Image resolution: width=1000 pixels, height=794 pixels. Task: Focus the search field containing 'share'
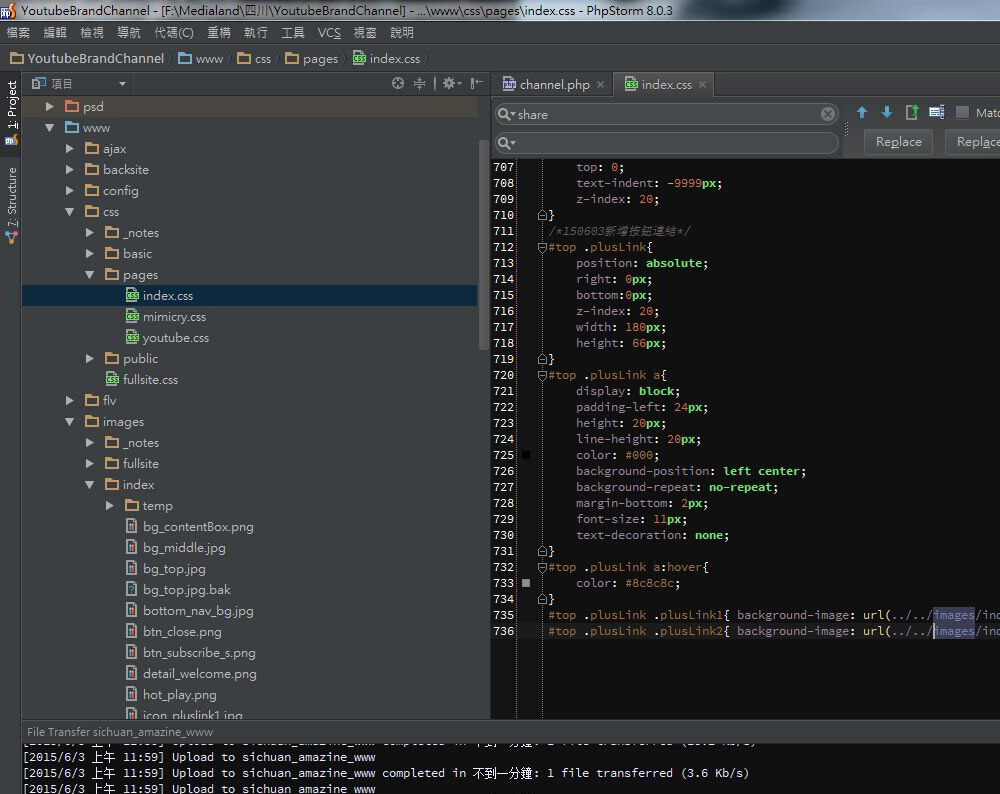pos(666,114)
